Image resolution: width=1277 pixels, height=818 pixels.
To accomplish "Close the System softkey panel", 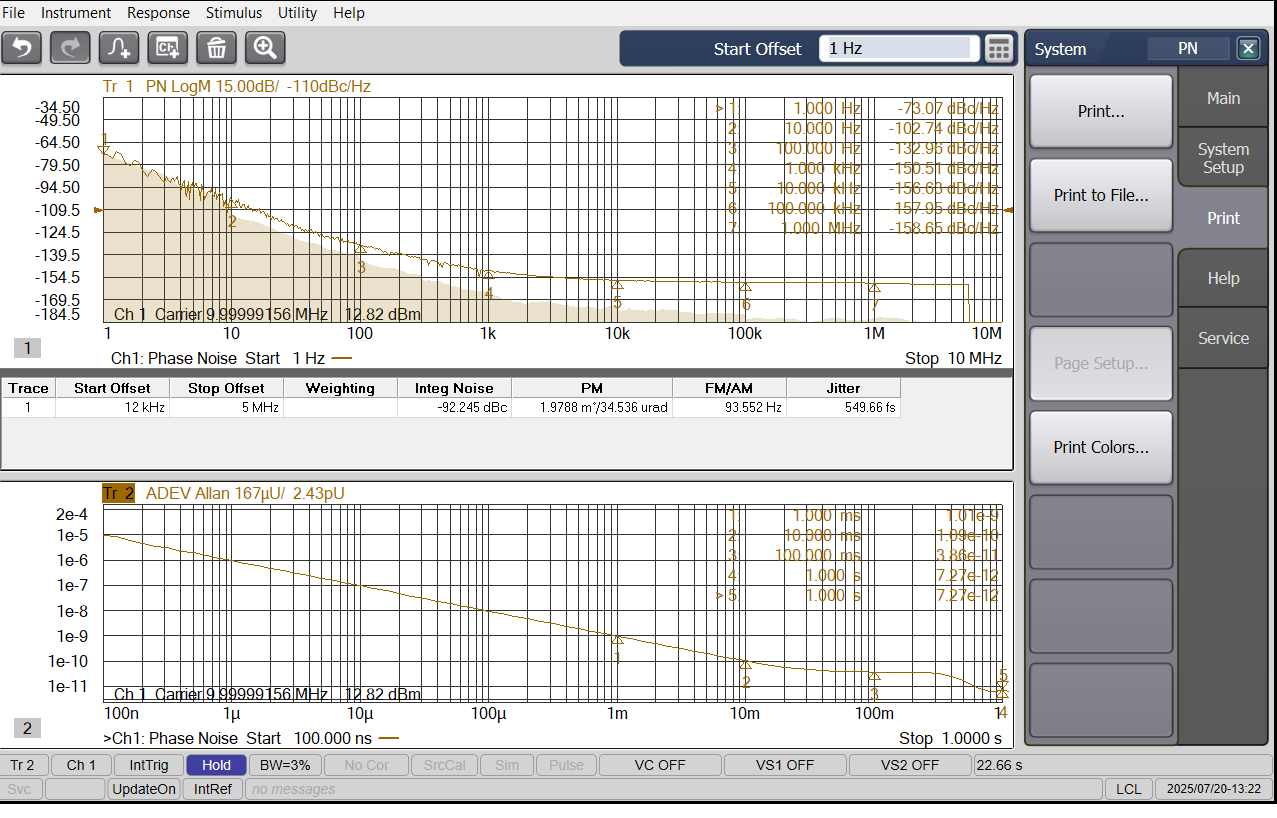I will click(x=1248, y=48).
